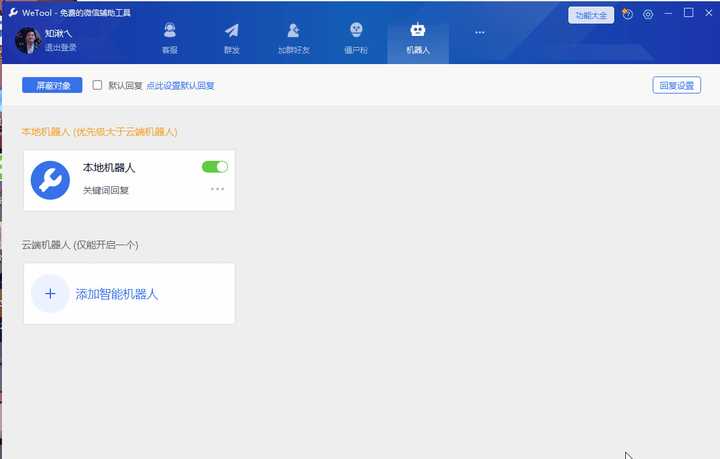This screenshot has width=720, height=459.
Task: Click the 回复设置 button
Action: [676, 85]
